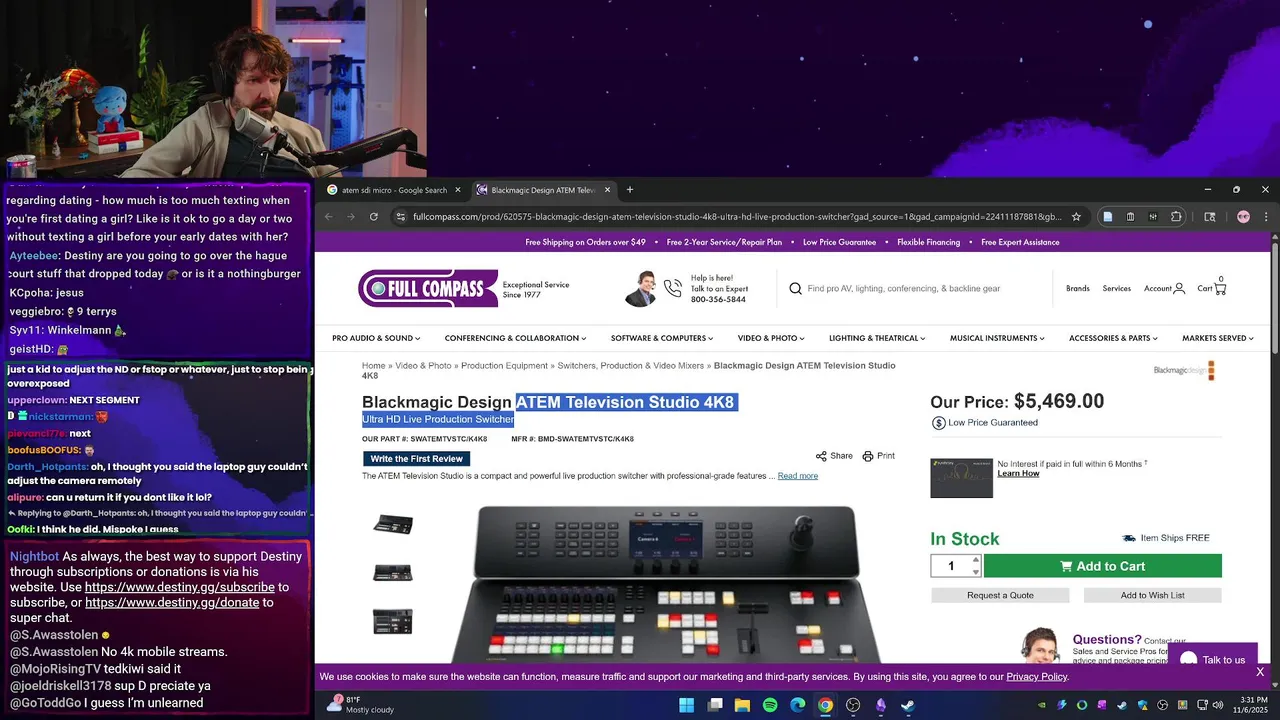Click the site info icon in address bar
This screenshot has width=1280, height=720.
[x=400, y=216]
